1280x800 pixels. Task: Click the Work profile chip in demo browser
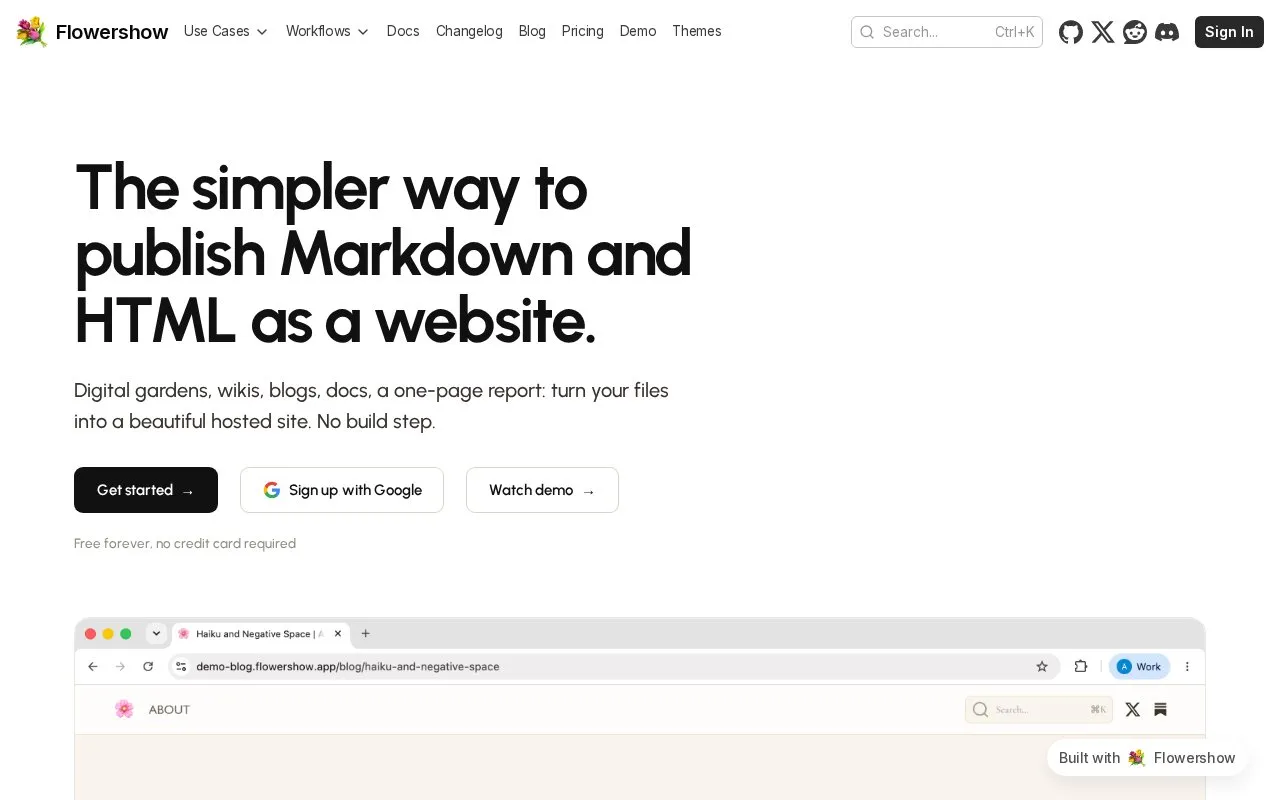click(x=1139, y=666)
